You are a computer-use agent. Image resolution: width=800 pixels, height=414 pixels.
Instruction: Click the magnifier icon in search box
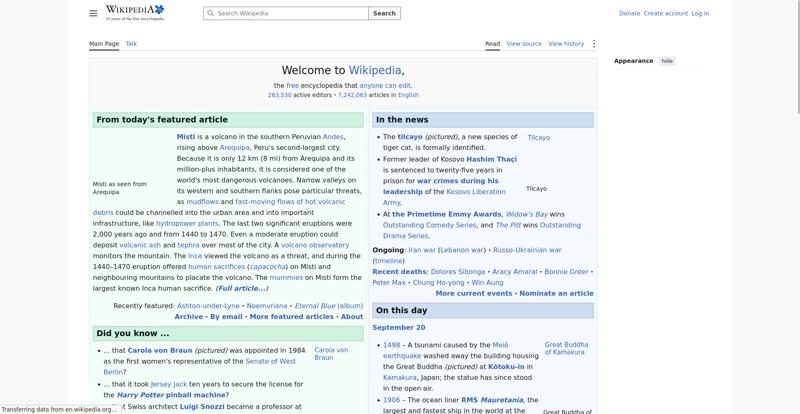(210, 13)
